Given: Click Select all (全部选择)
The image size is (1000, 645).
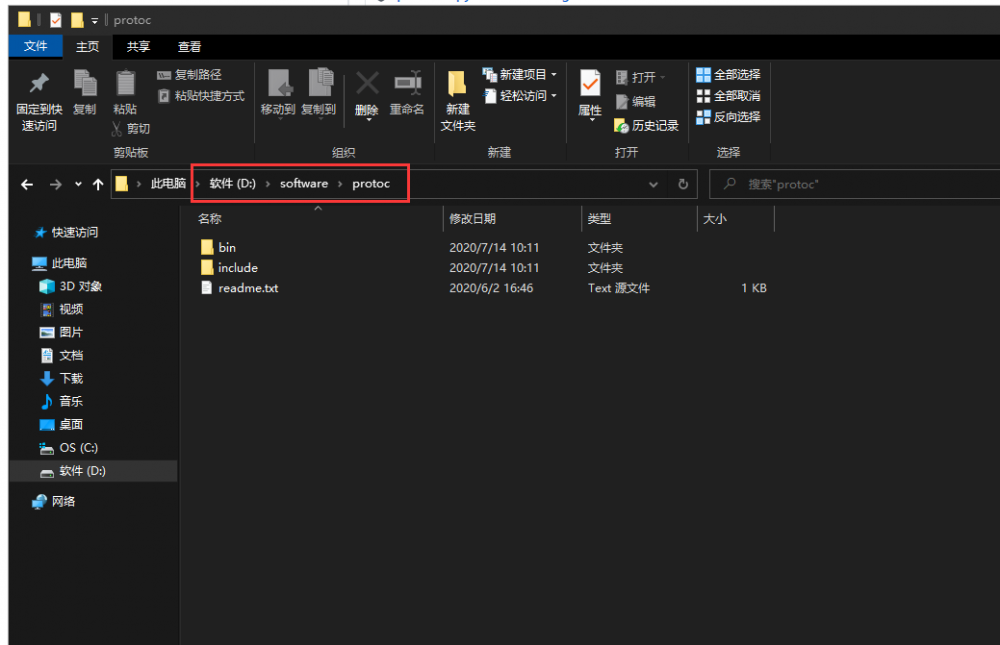Looking at the screenshot, I should [x=728, y=75].
